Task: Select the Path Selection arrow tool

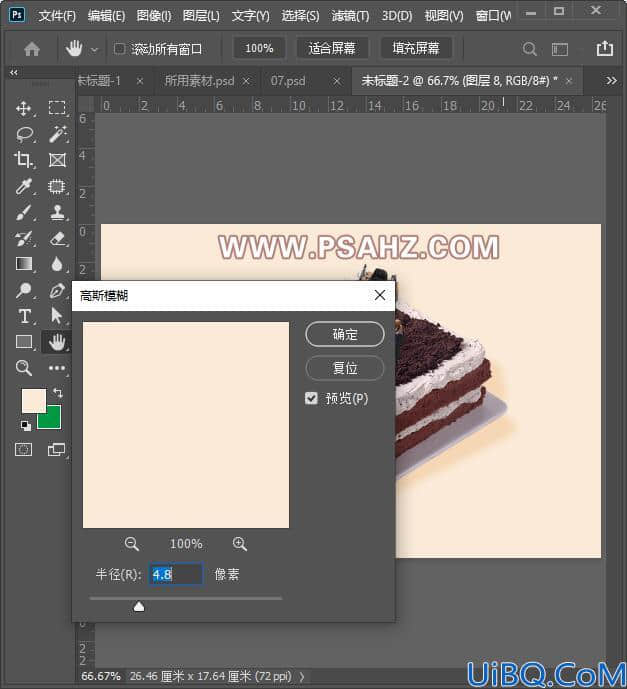Action: pos(57,316)
